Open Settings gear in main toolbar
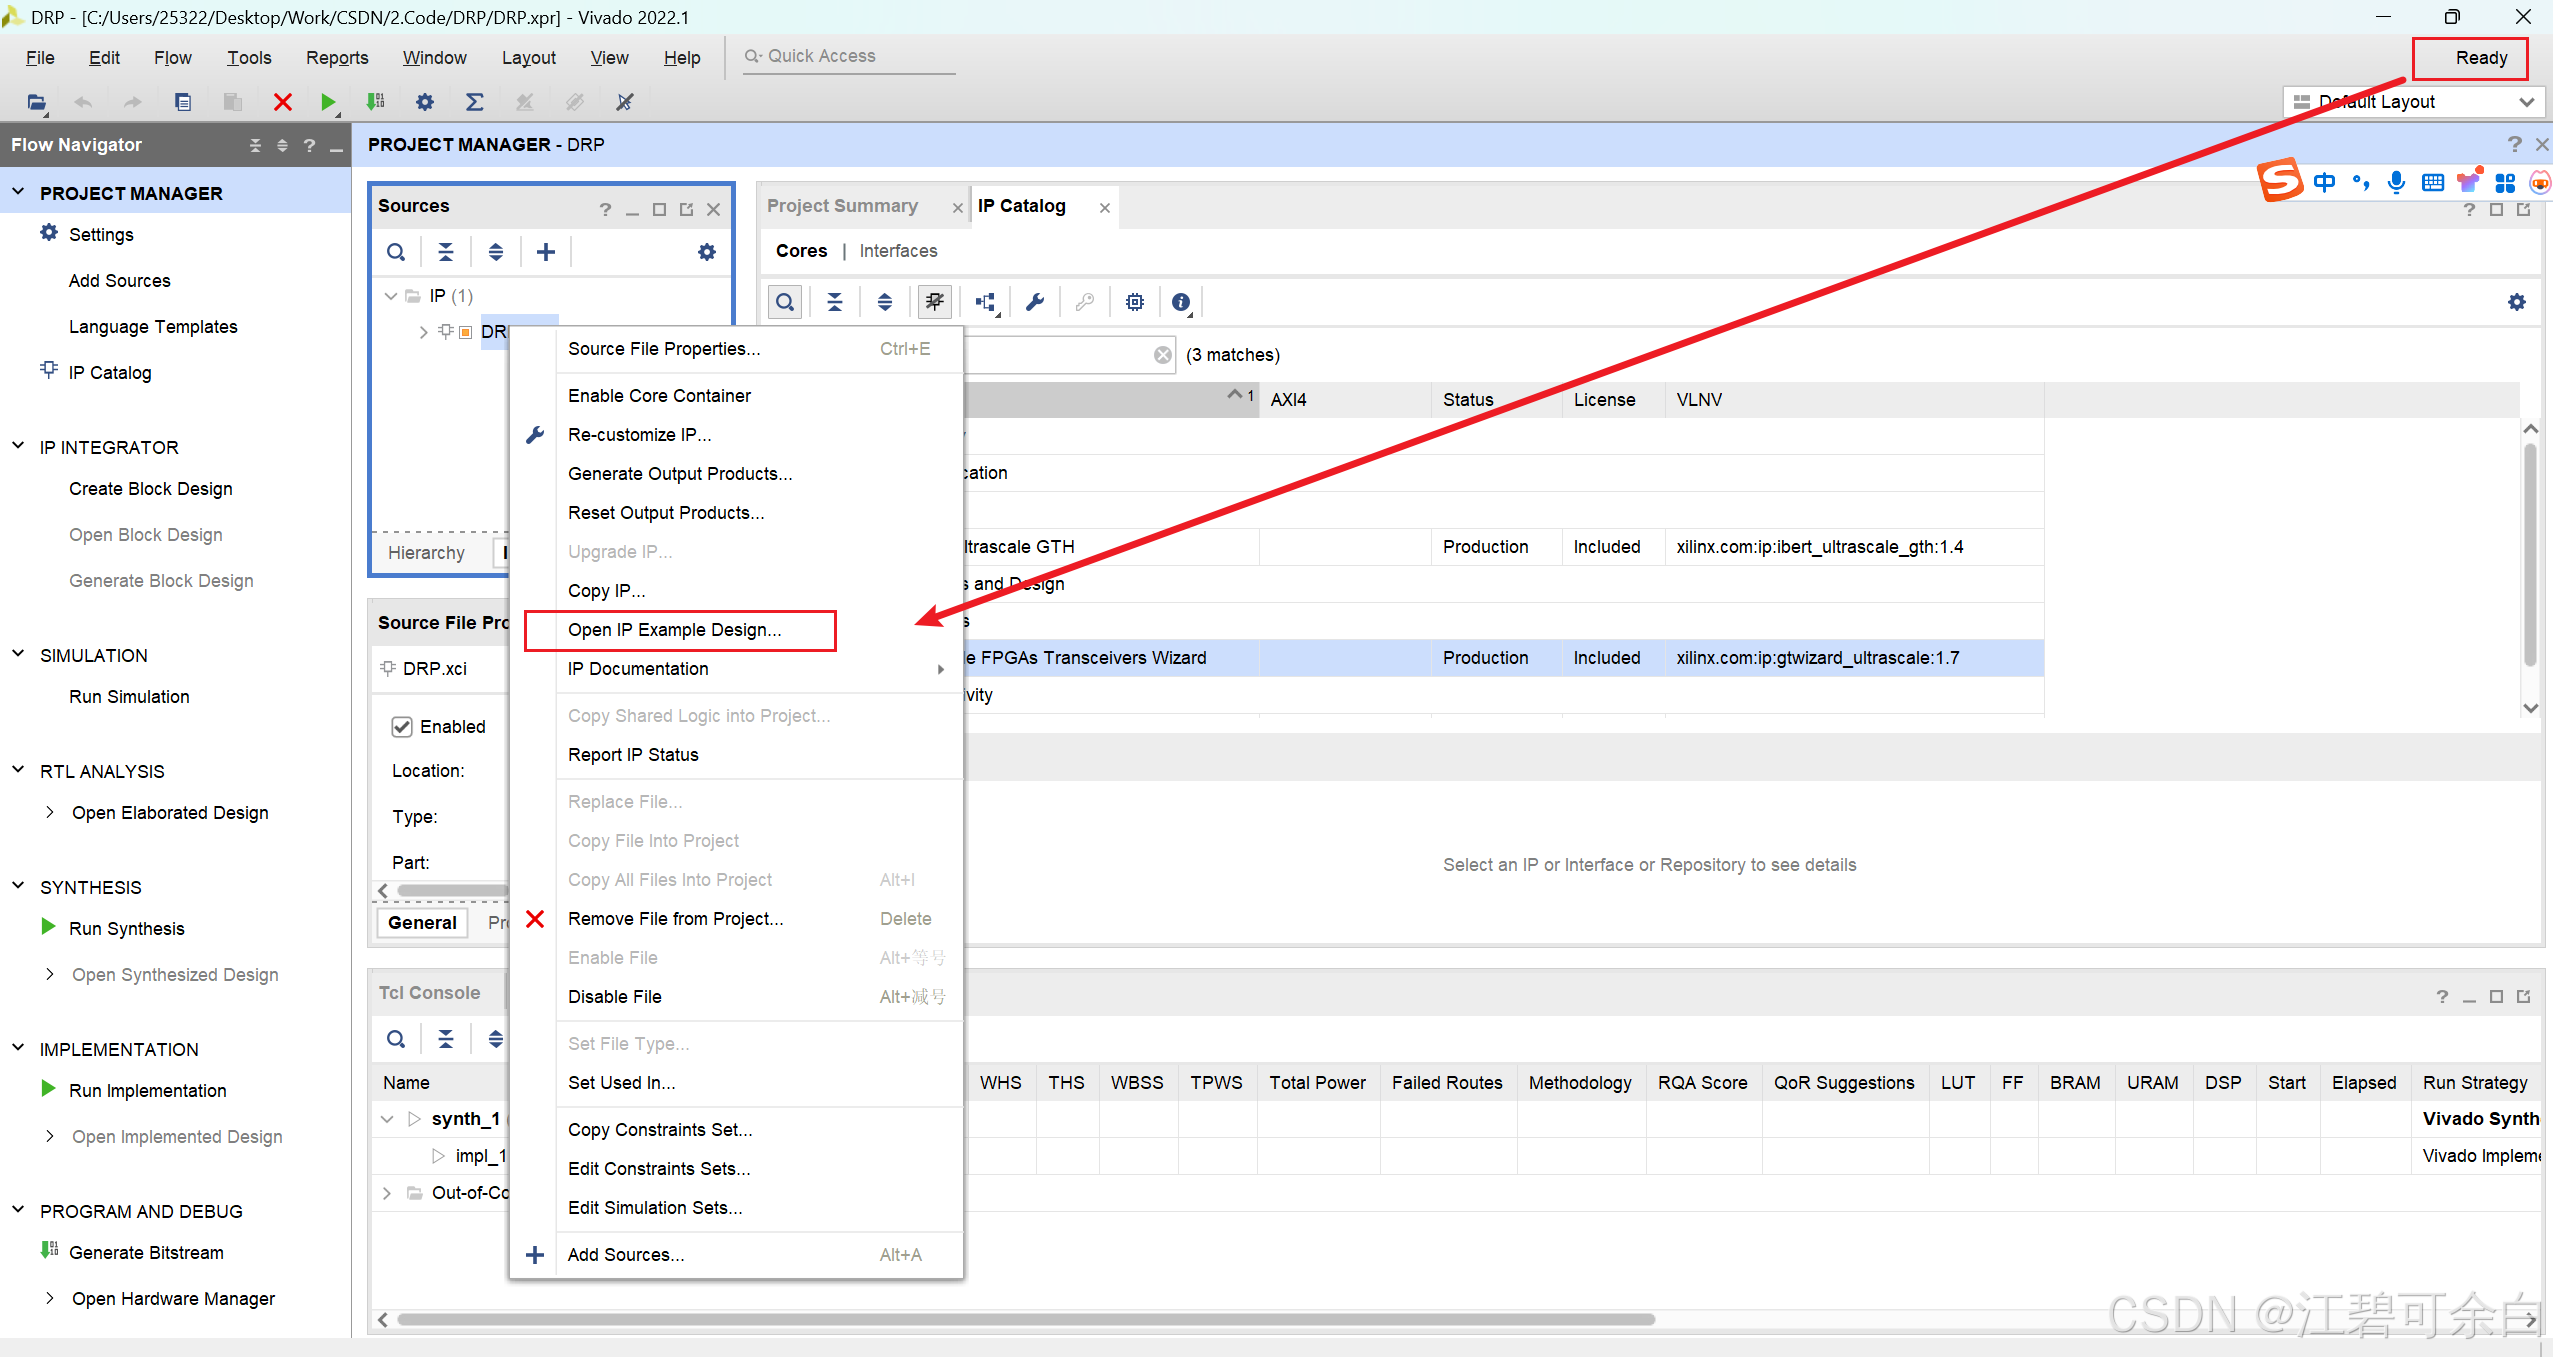This screenshot has height=1357, width=2553. click(425, 102)
